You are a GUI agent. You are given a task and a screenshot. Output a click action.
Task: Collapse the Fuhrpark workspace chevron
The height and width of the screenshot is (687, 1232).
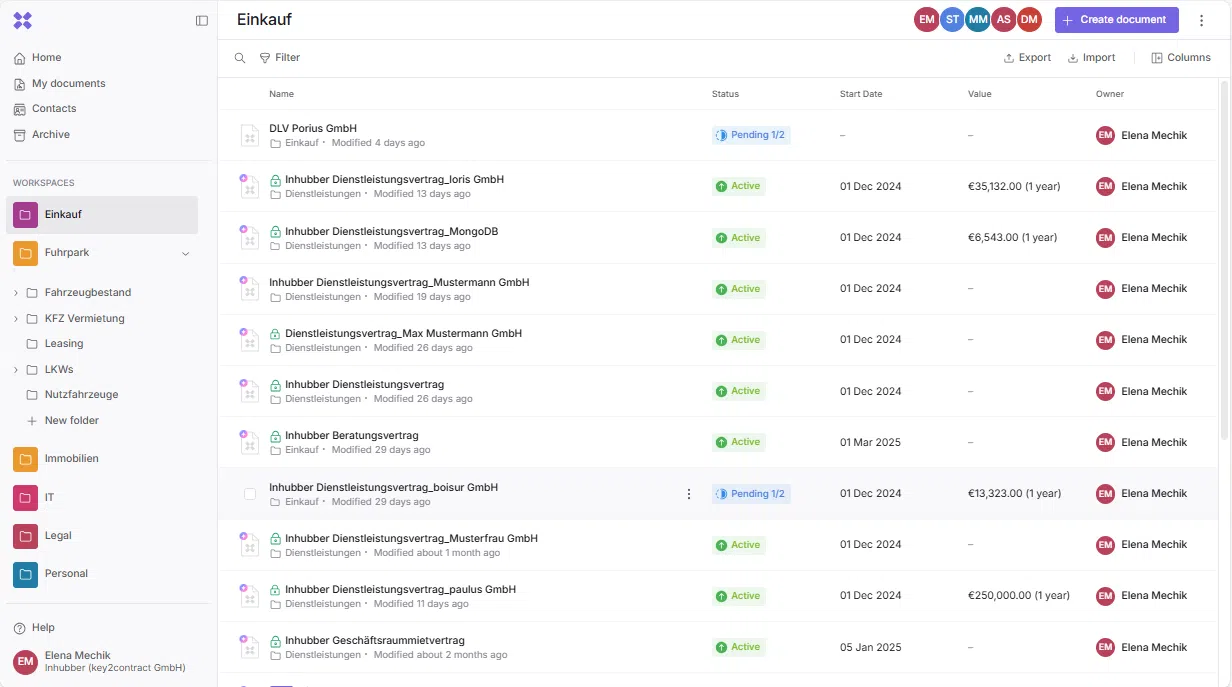click(185, 253)
